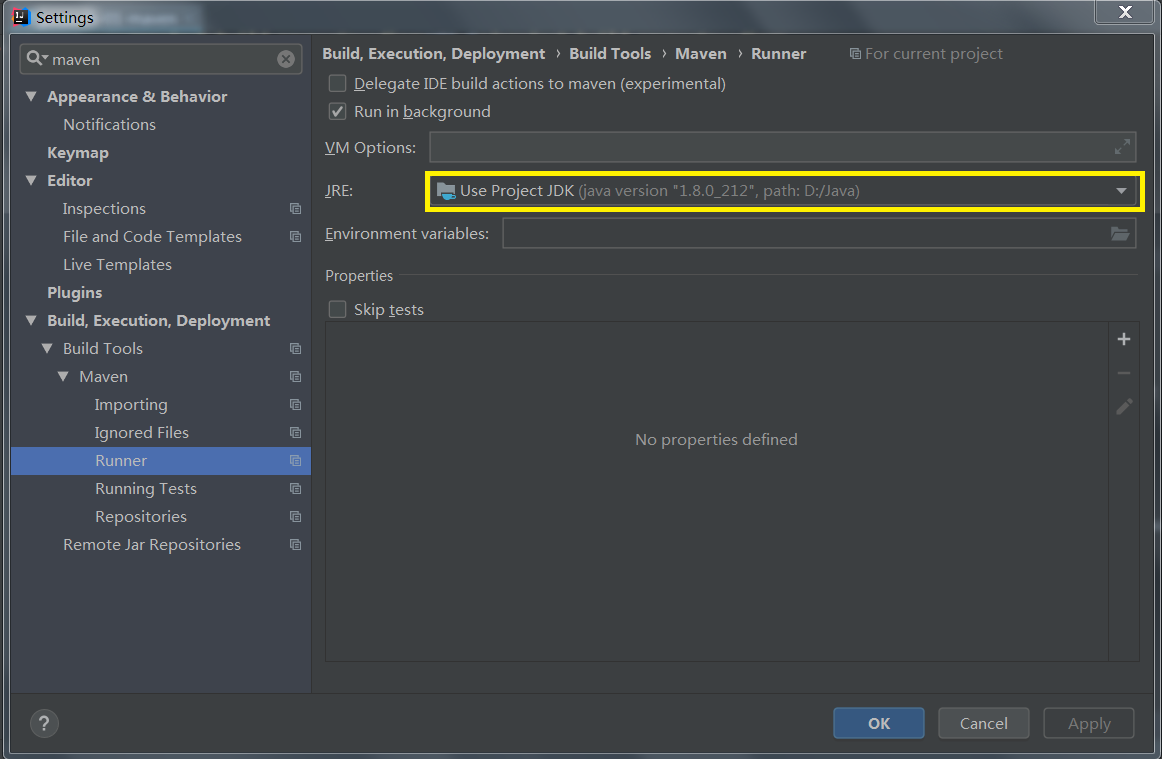Click project-level icon beside Runner
Viewport: 1162px width, 759px height.
point(296,461)
